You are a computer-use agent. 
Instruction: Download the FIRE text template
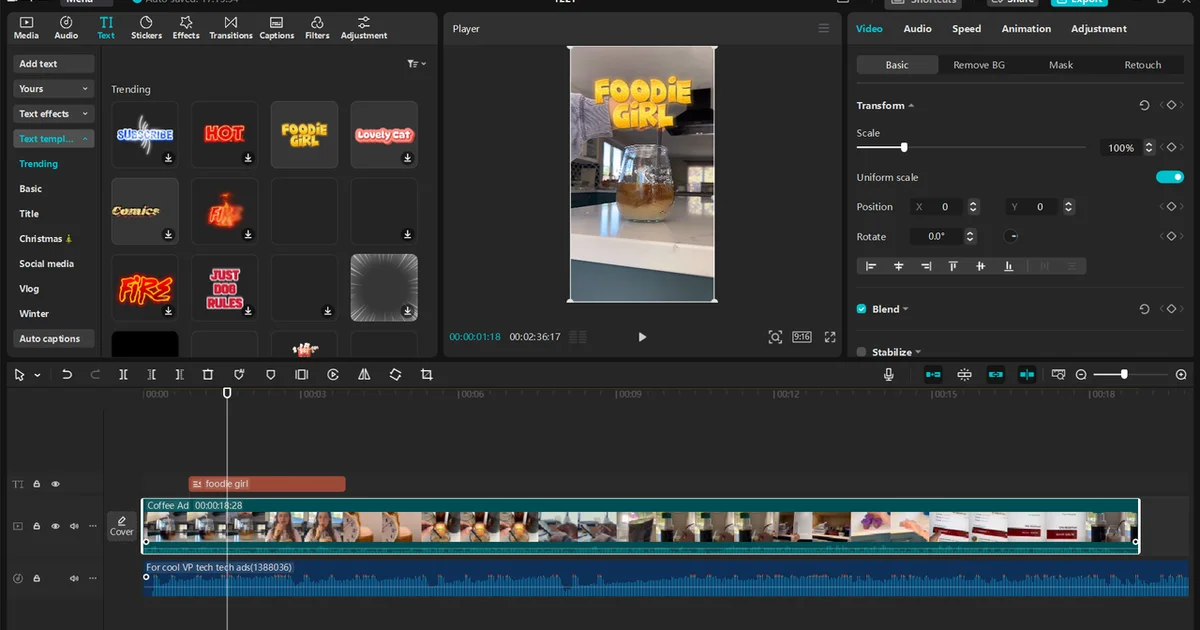click(167, 311)
